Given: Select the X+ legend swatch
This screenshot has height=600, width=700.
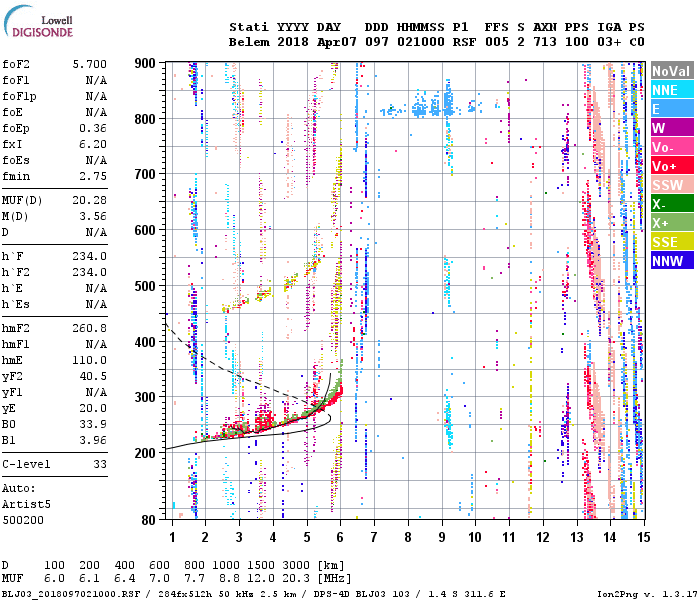Looking at the screenshot, I should point(672,223).
